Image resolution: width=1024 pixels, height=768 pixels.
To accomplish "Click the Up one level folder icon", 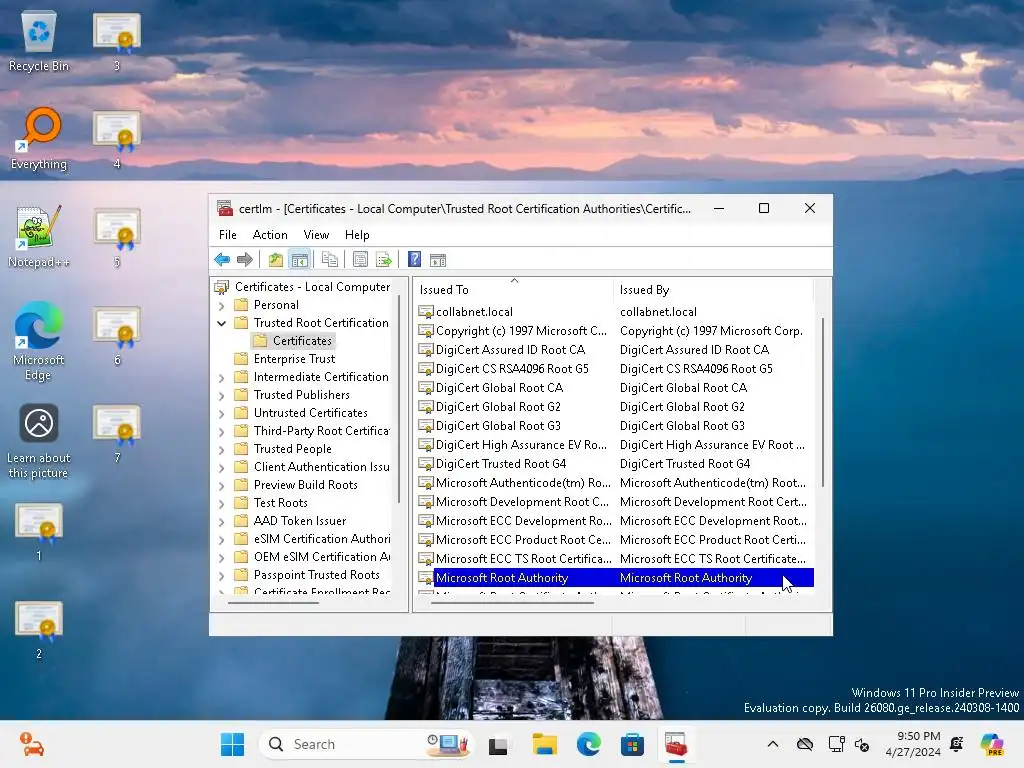I will [x=276, y=260].
